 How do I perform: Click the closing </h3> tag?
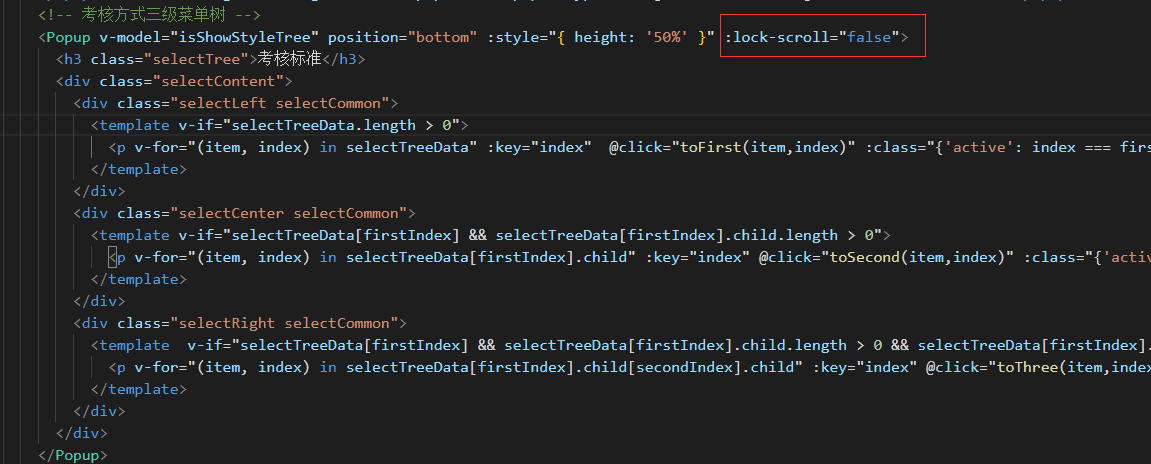[x=343, y=59]
